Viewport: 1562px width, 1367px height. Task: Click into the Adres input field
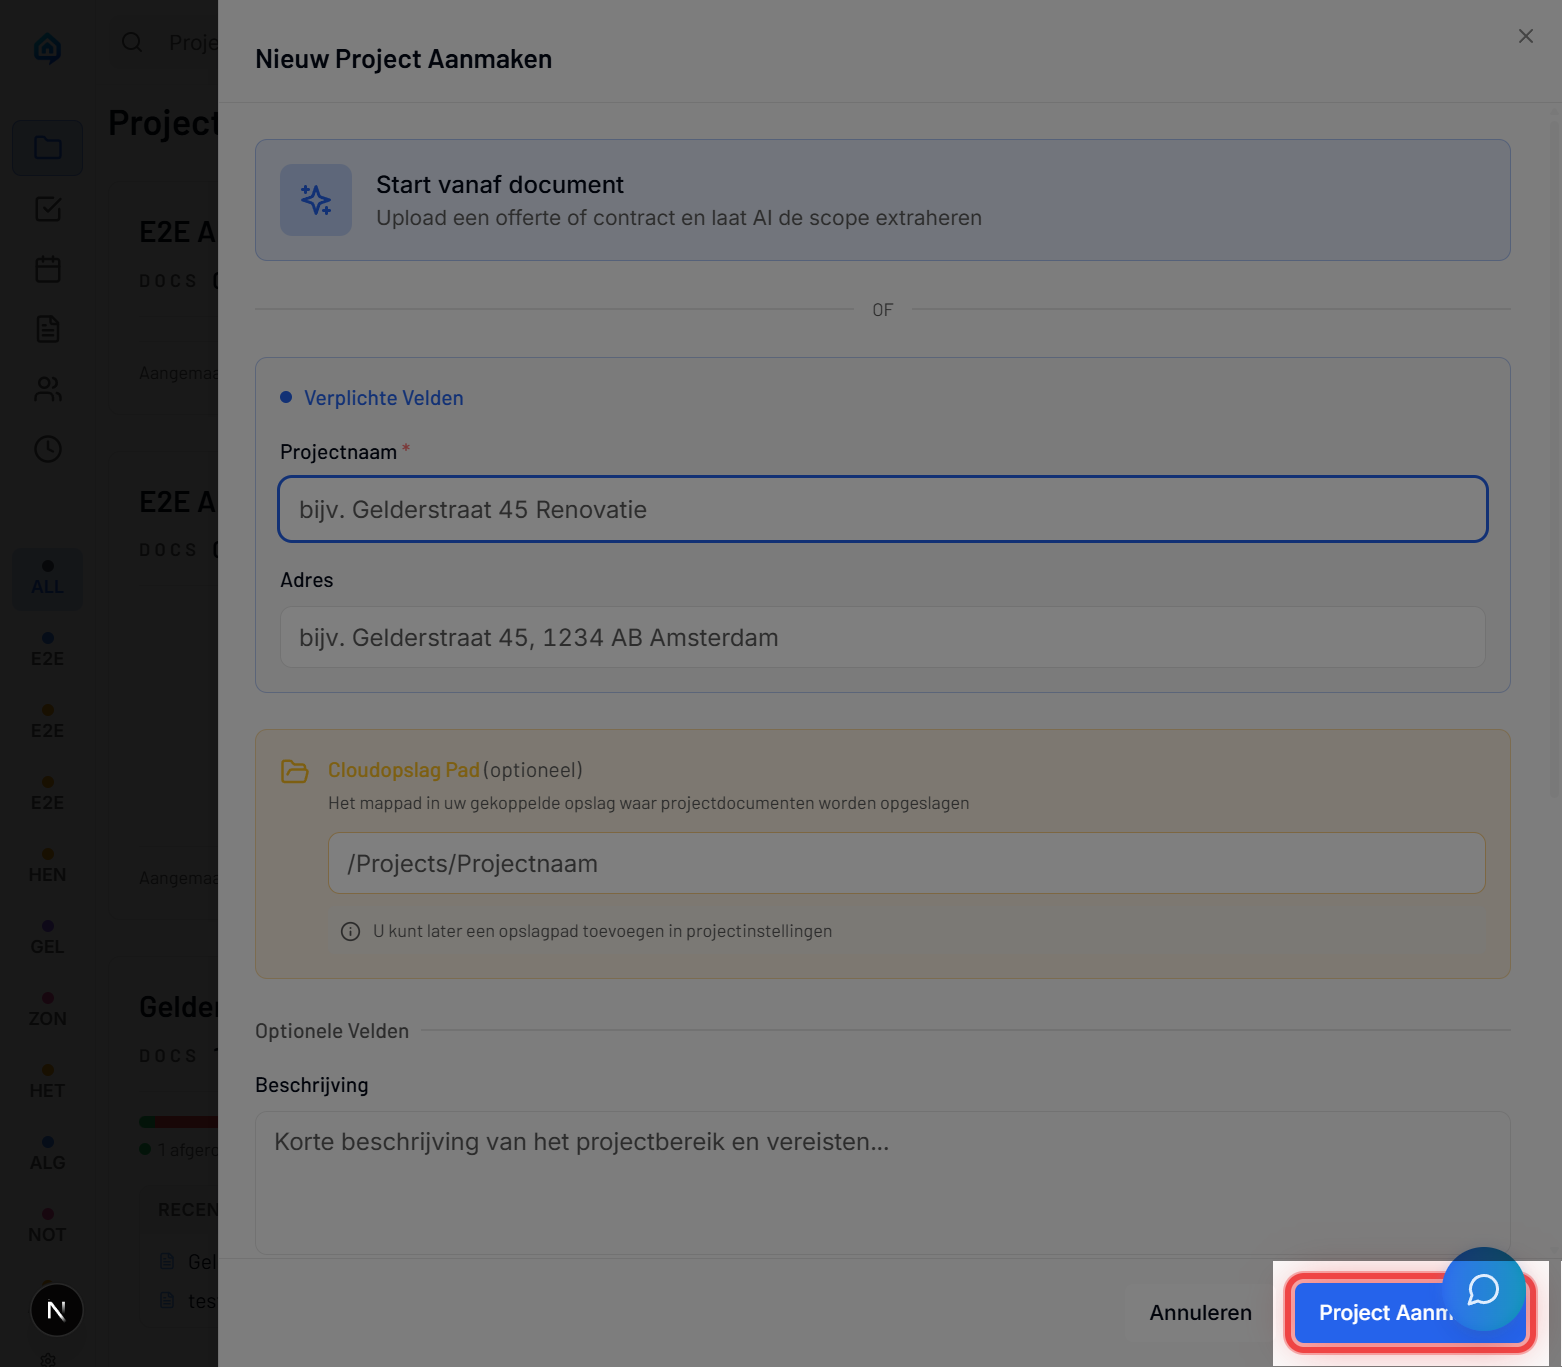click(x=882, y=637)
